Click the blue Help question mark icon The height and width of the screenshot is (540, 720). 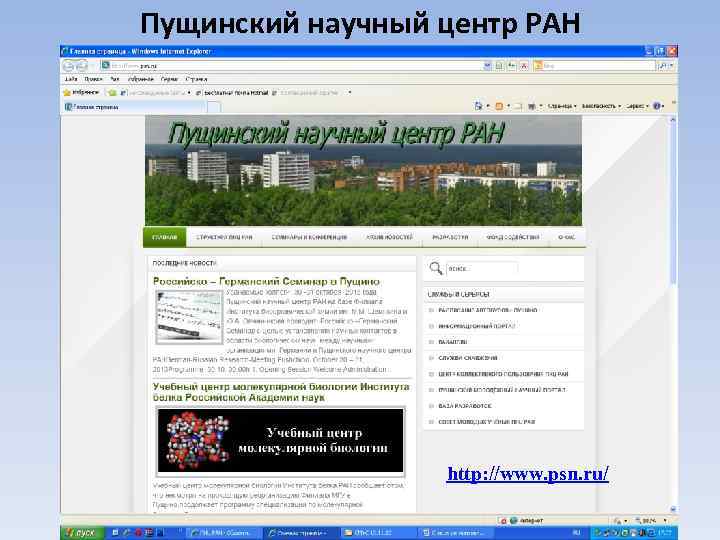tap(657, 106)
